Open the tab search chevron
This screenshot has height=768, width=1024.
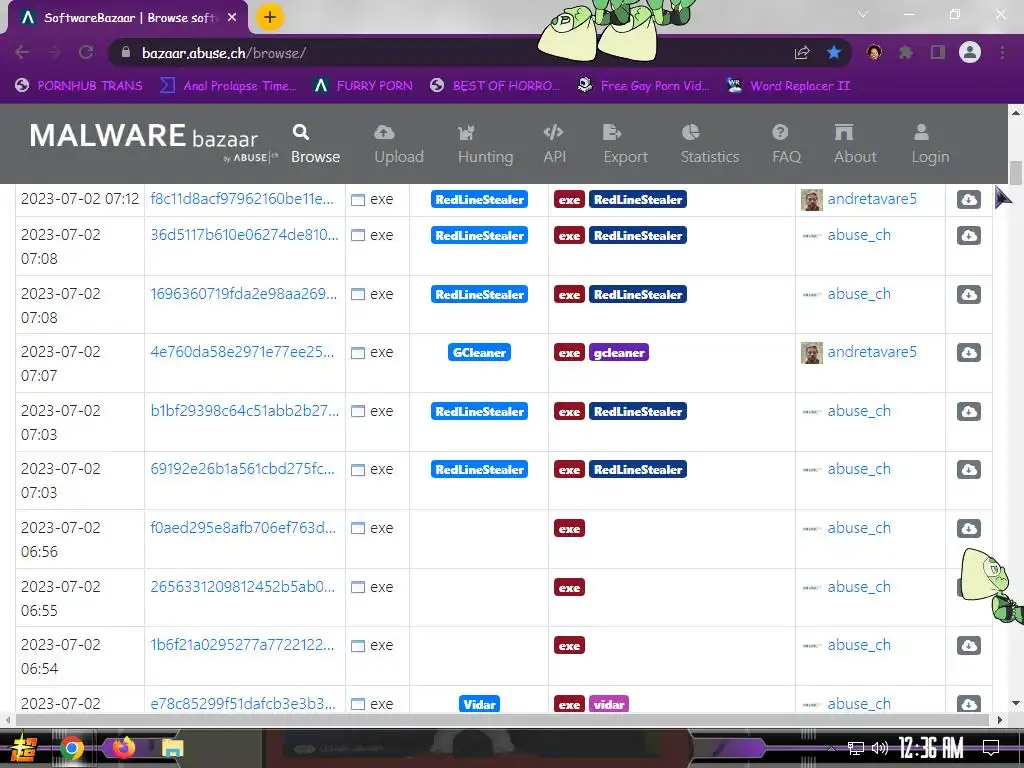click(863, 14)
